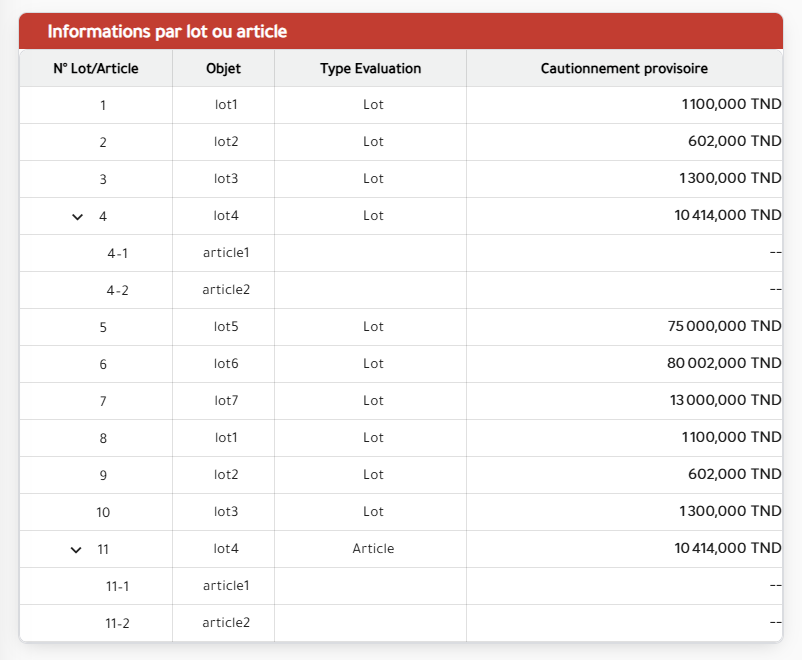Screen dimensions: 802x660
Task: Select row number 9 cell
Action: pos(103,475)
